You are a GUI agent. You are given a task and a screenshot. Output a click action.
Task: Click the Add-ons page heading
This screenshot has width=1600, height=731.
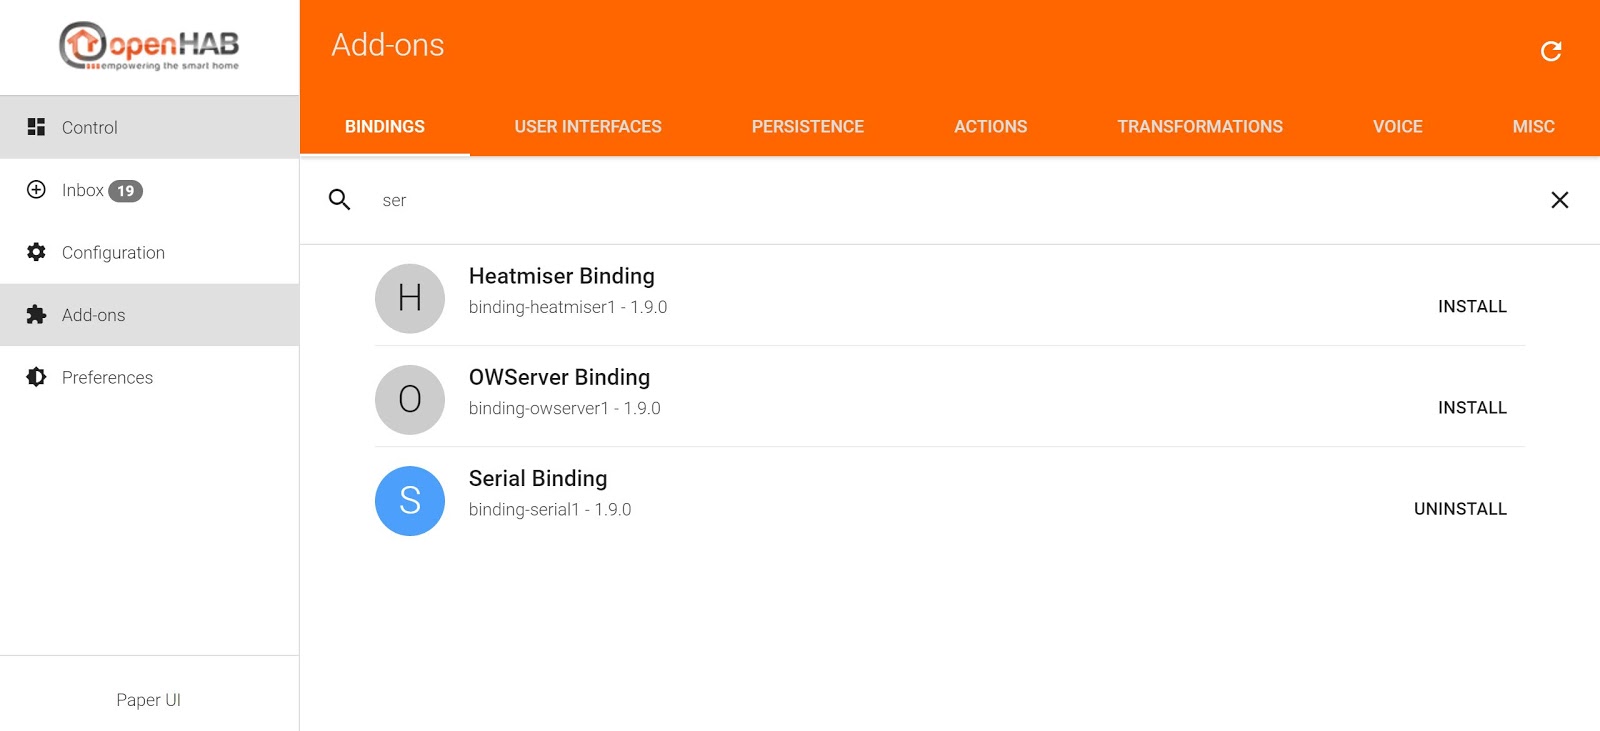tap(388, 45)
